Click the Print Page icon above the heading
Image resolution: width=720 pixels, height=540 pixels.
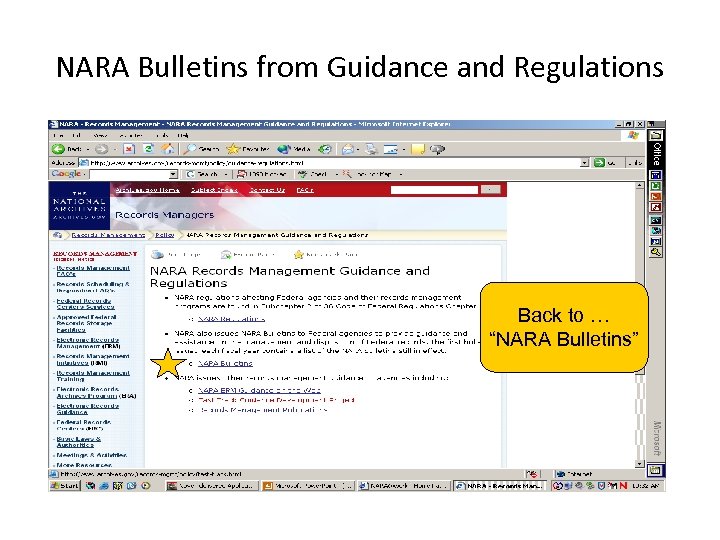(158, 254)
